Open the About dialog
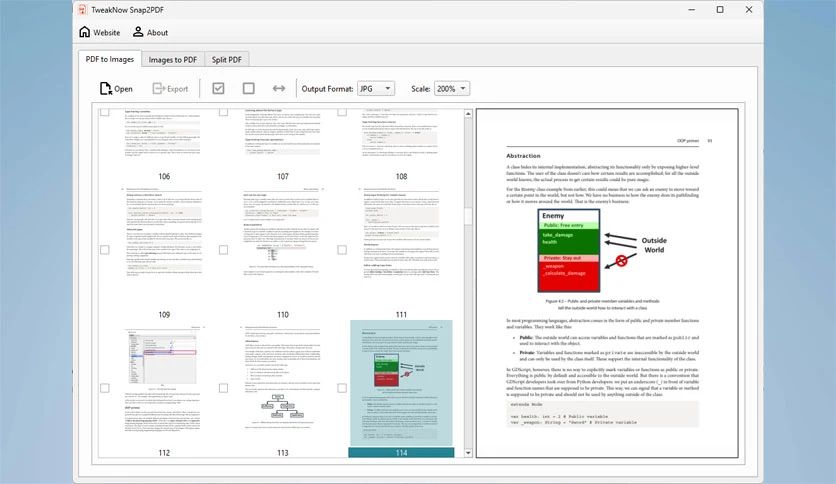The image size is (836, 484). [x=150, y=32]
